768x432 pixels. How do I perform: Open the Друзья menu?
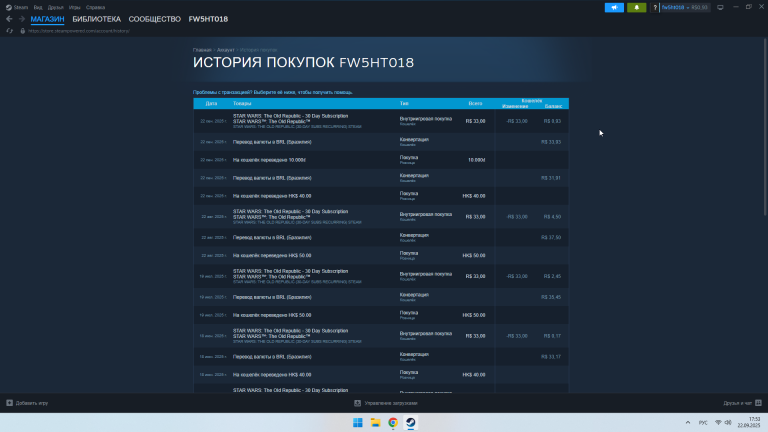[55, 7]
